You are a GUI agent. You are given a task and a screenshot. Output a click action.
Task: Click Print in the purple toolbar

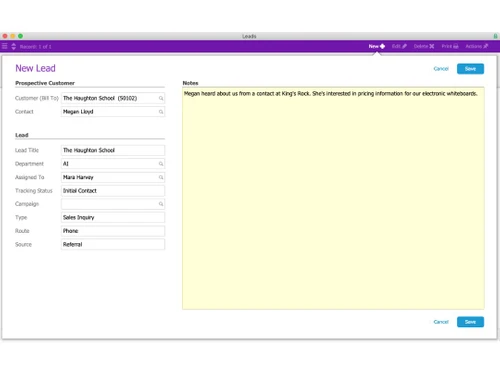450,46
